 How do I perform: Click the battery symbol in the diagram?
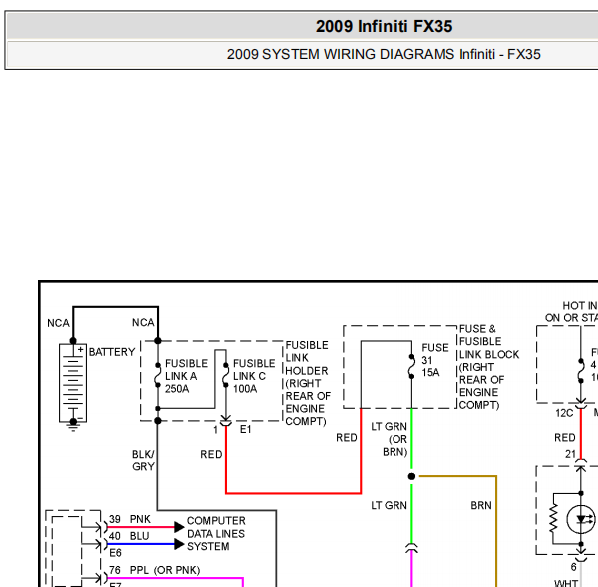pyautogui.click(x=73, y=383)
